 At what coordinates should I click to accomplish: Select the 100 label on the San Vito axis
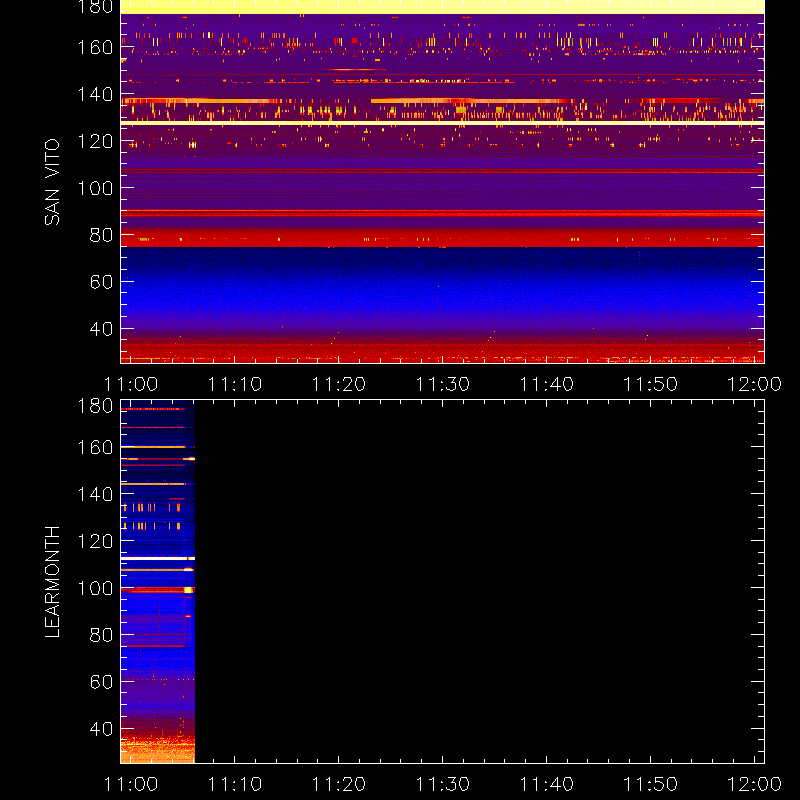pos(95,188)
